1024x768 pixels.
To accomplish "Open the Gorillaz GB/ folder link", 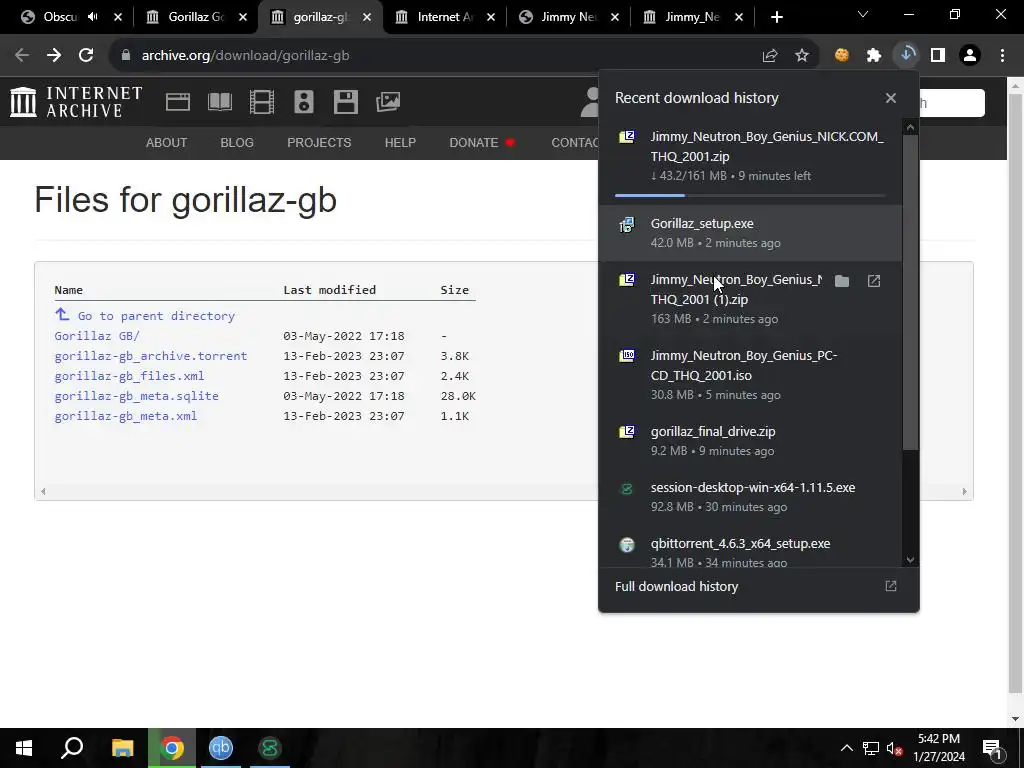I will tap(97, 336).
